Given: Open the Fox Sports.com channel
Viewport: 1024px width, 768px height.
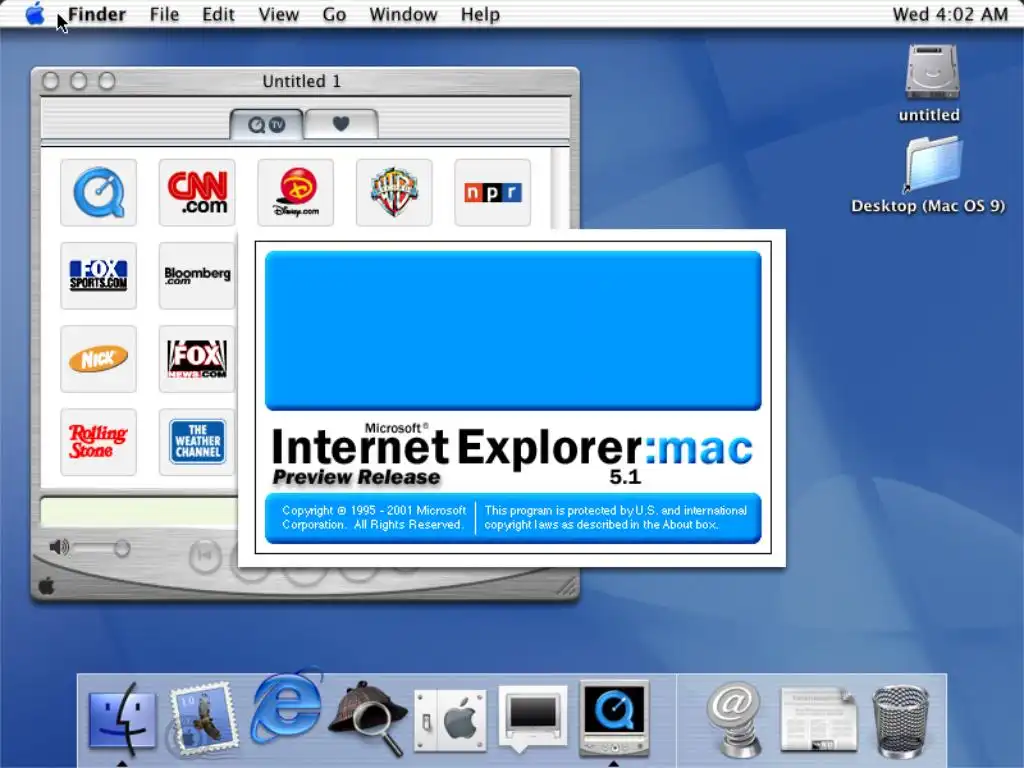Looking at the screenshot, I should (99, 276).
